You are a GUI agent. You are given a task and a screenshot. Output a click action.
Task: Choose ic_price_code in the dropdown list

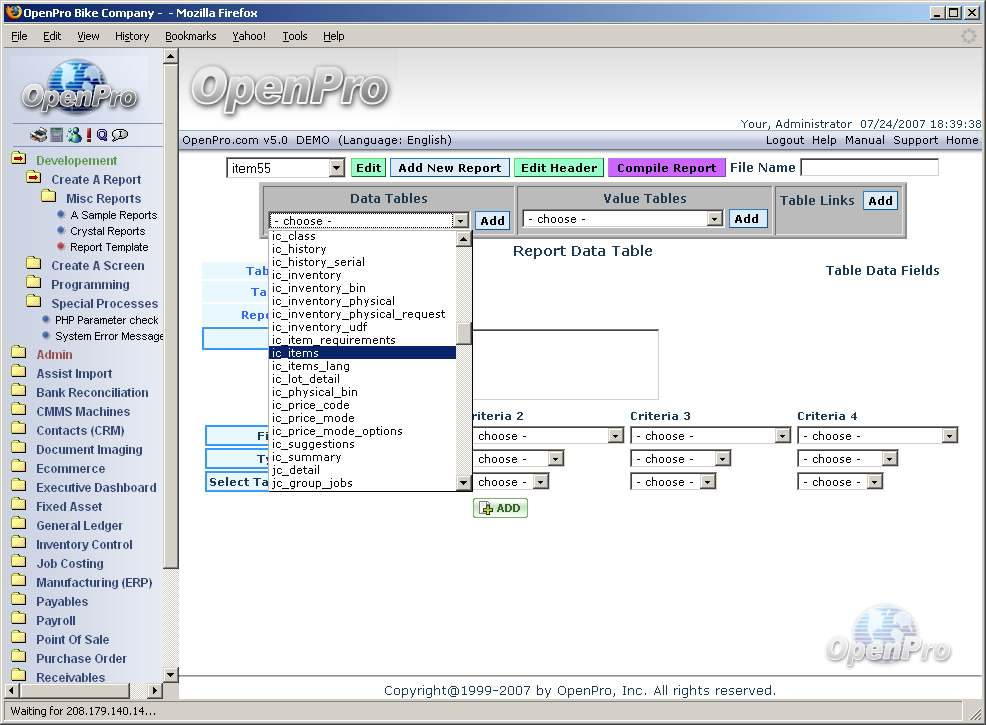311,405
